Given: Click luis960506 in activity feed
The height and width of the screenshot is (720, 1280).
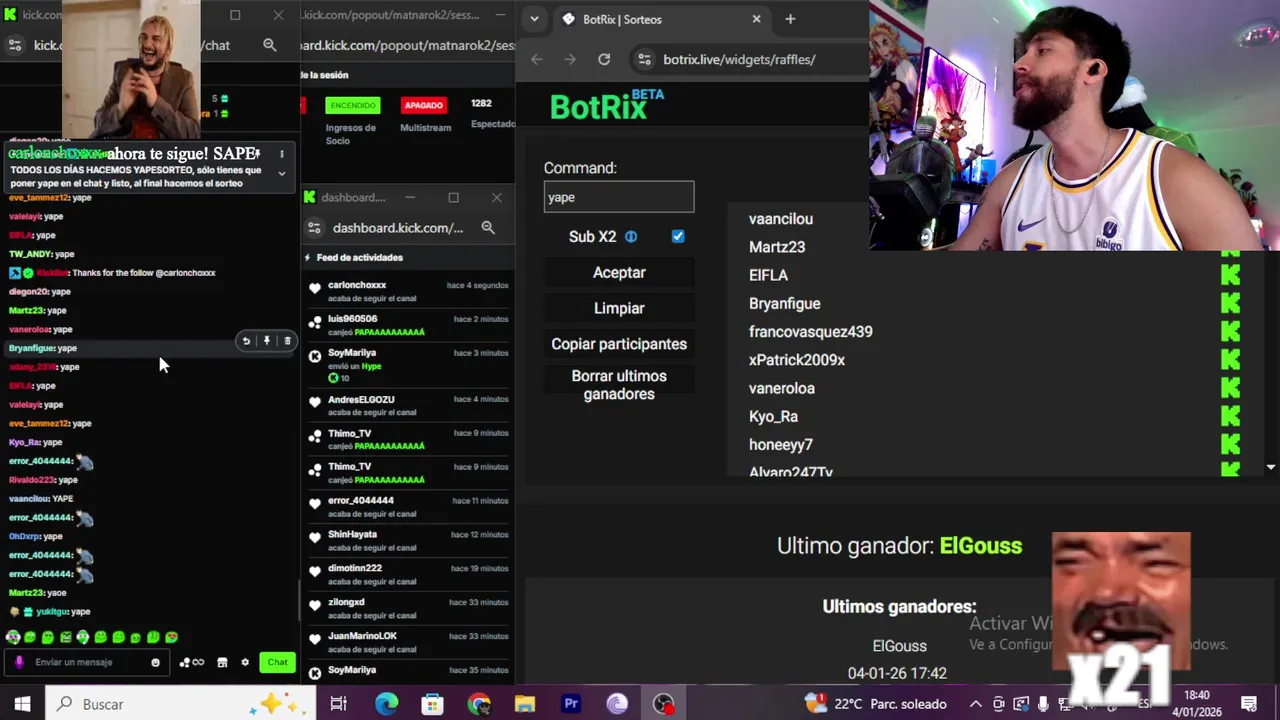Looking at the screenshot, I should [x=352, y=319].
